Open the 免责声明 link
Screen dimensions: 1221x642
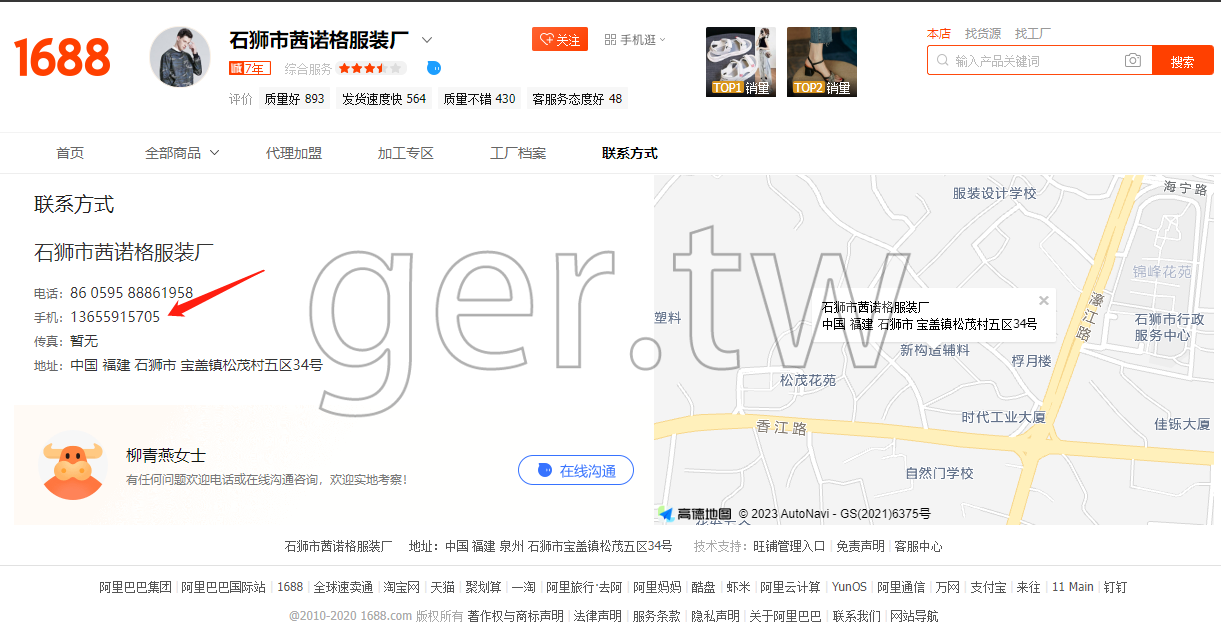(x=860, y=547)
